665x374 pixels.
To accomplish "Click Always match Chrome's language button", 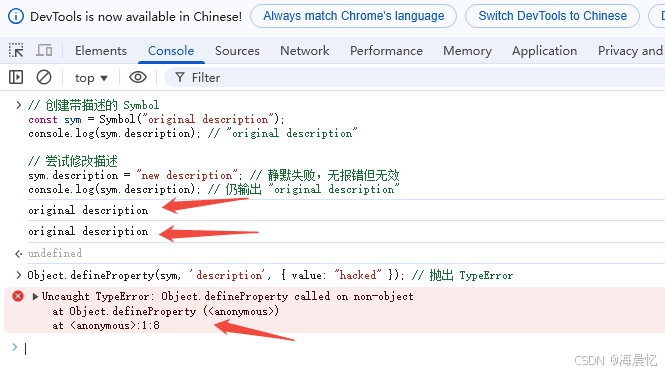I will 354,16.
